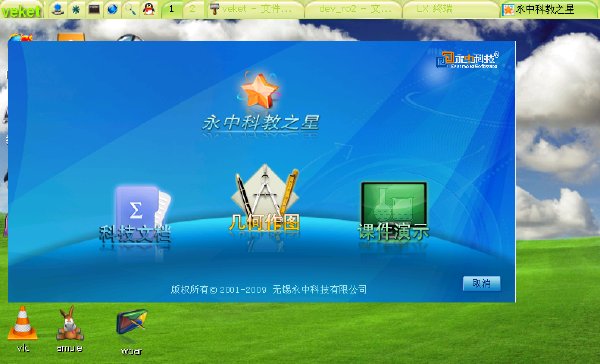
Task: Open the veket start menu
Action: click(x=21, y=10)
